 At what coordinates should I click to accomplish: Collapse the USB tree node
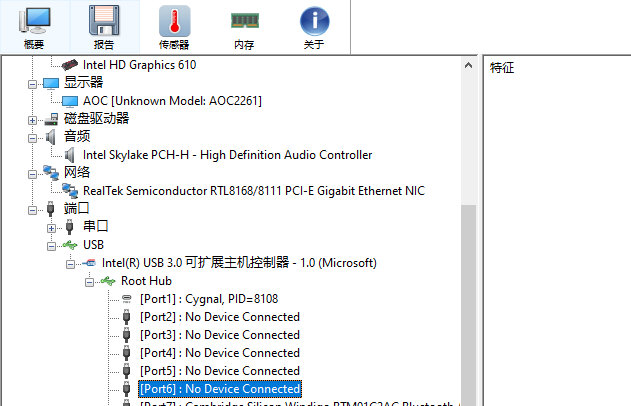coord(52,246)
